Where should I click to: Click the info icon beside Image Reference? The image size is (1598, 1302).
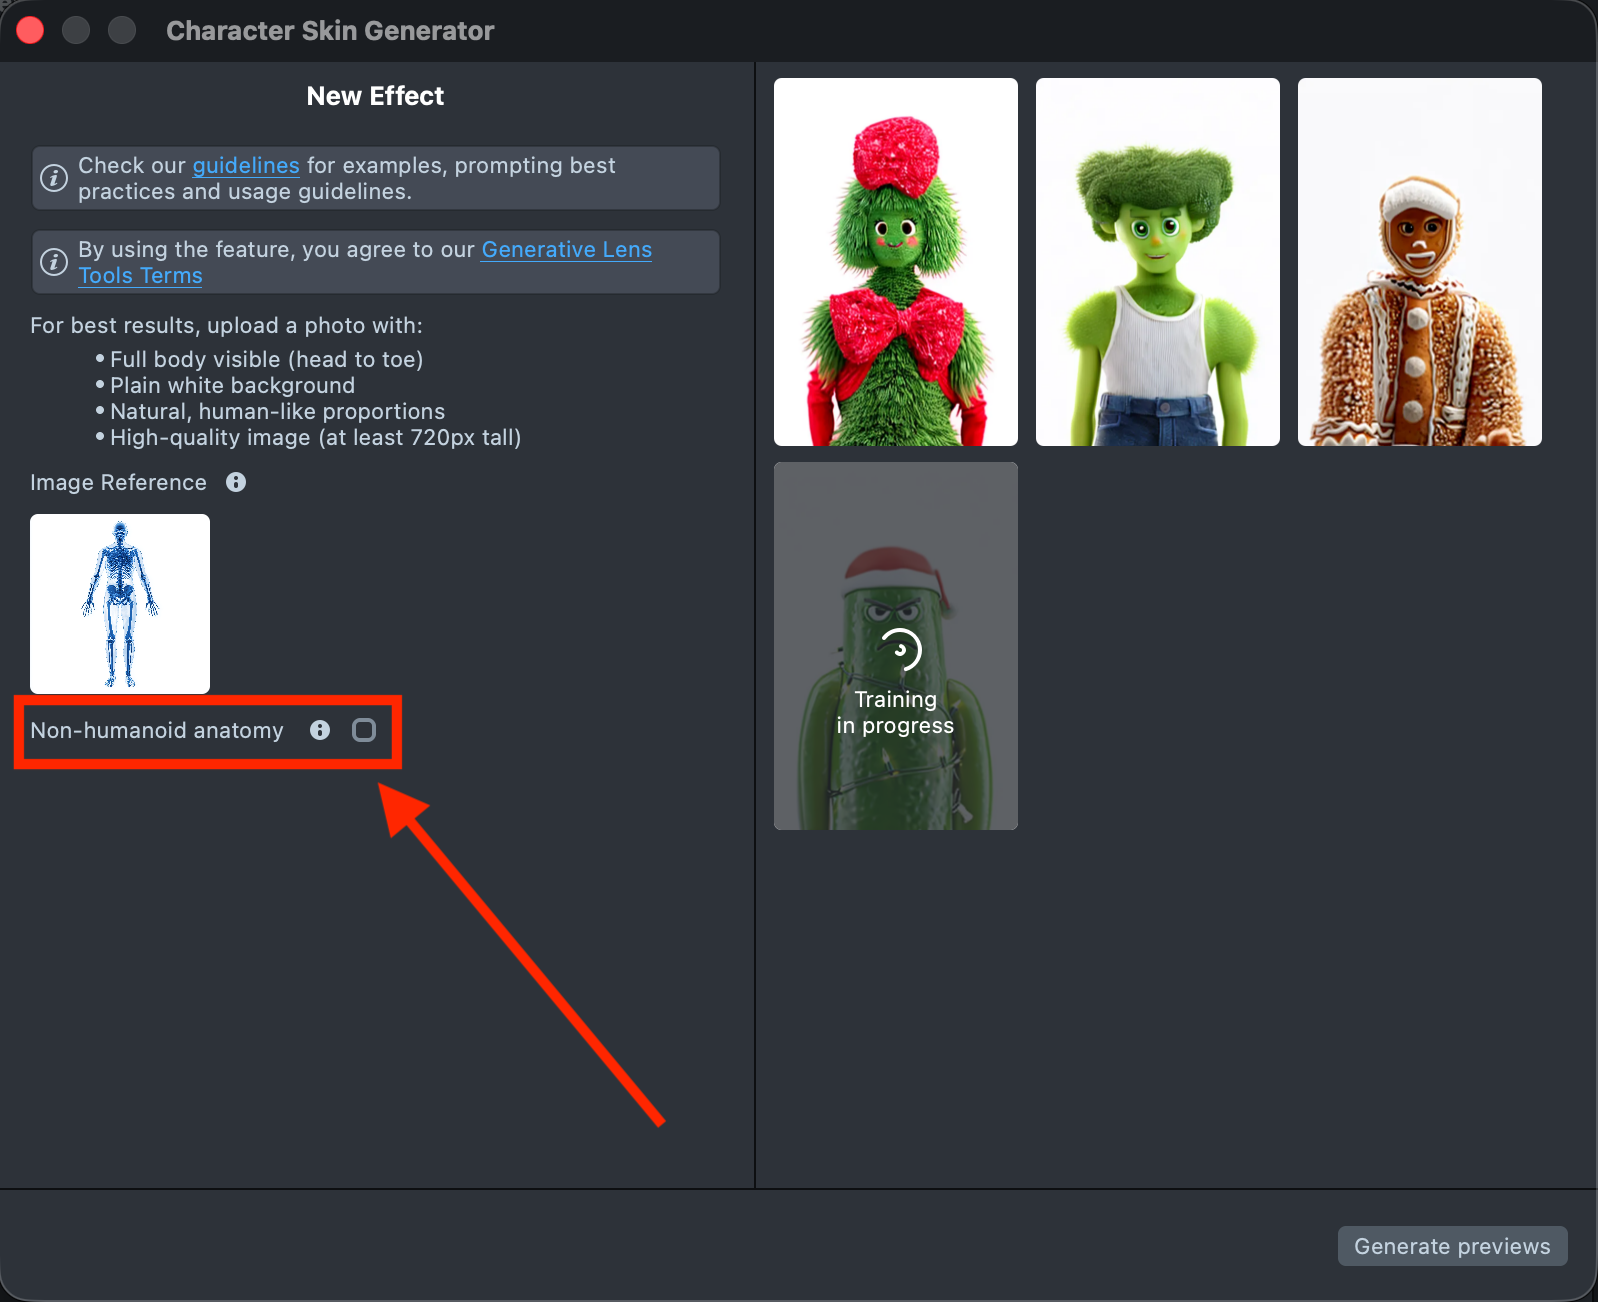click(x=236, y=482)
